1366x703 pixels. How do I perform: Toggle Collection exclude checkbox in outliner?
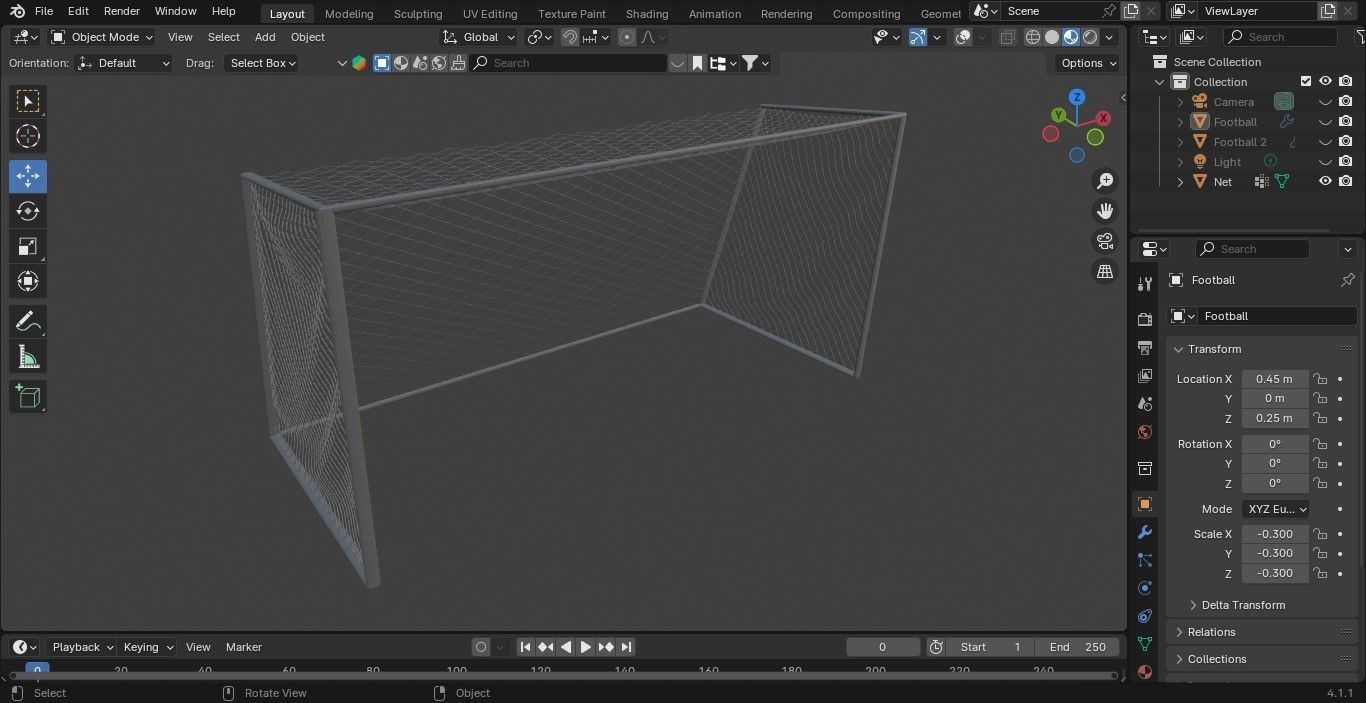1305,82
